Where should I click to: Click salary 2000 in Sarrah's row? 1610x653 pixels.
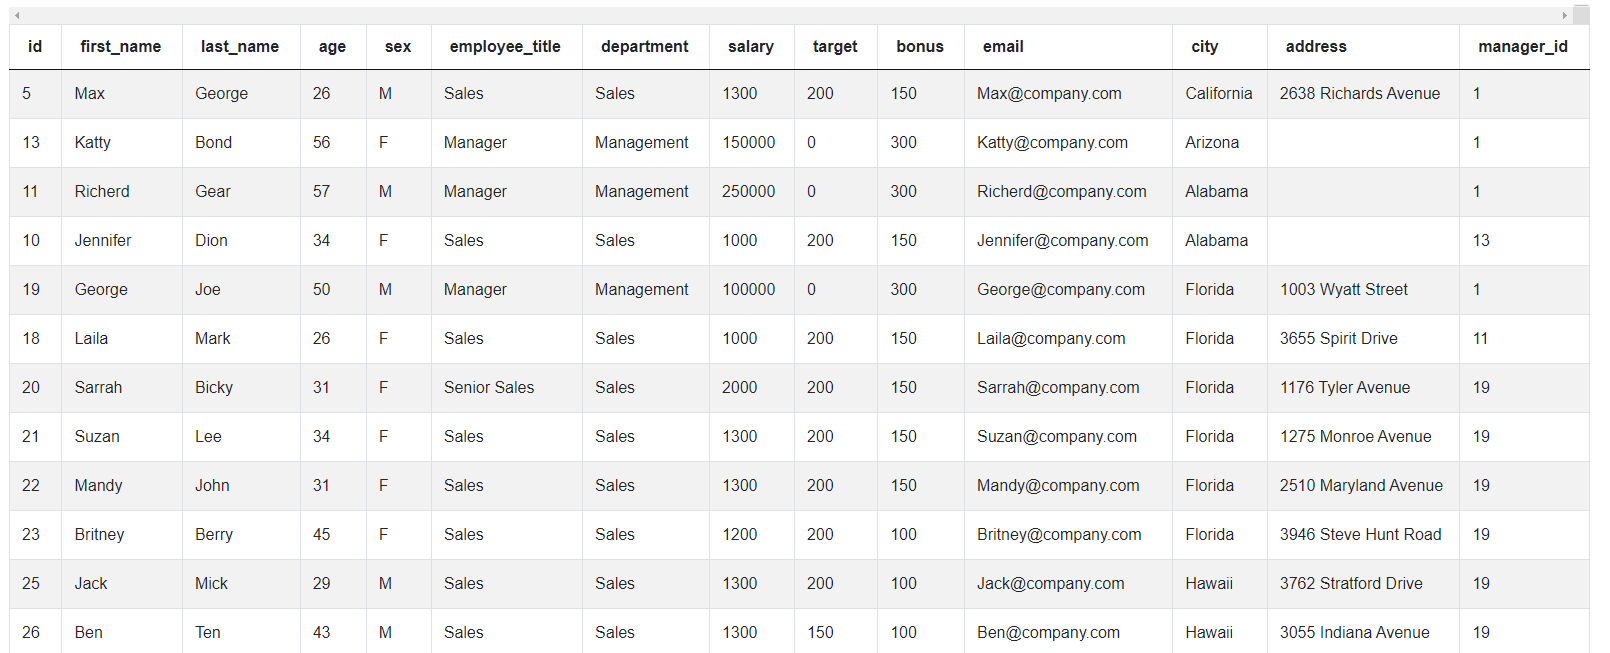[752, 388]
